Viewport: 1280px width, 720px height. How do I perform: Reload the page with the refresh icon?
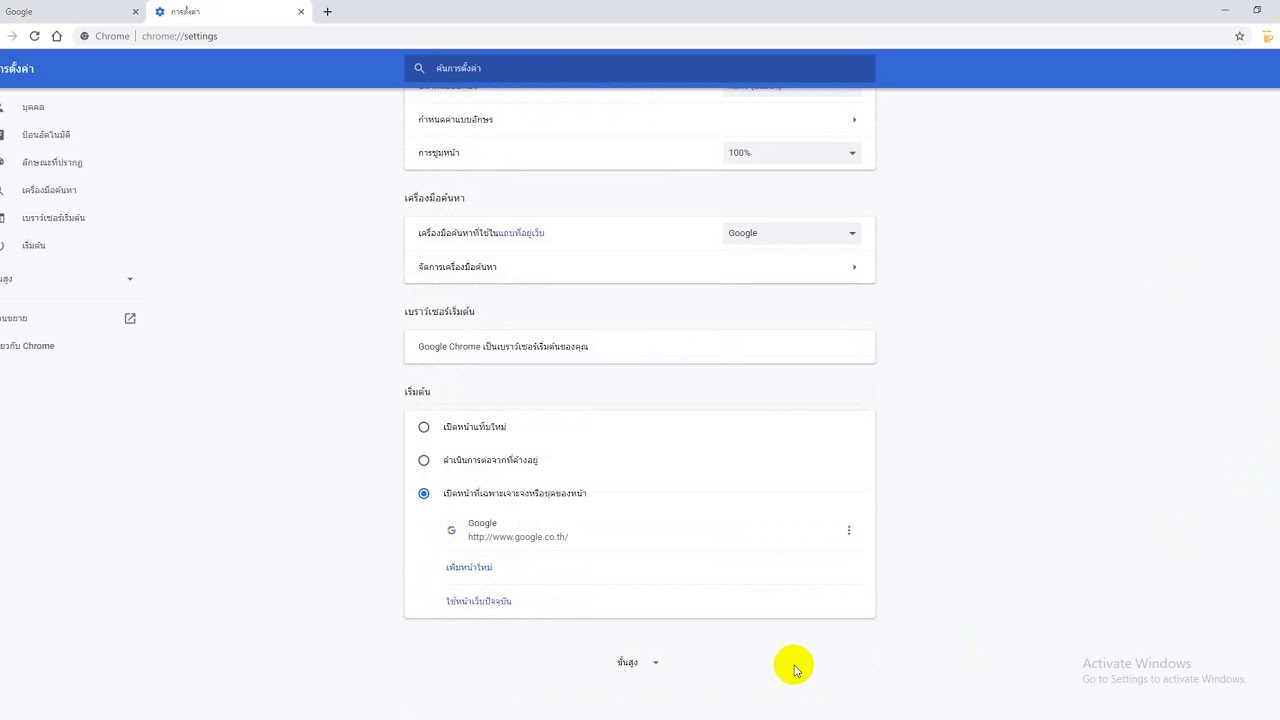(x=34, y=36)
